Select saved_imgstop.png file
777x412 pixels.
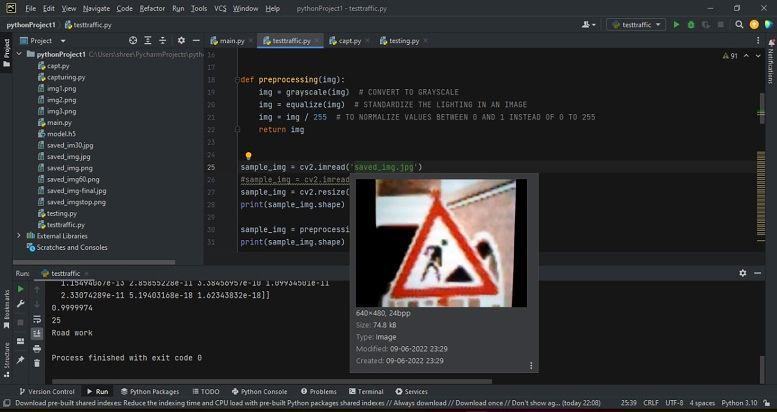click(71, 202)
